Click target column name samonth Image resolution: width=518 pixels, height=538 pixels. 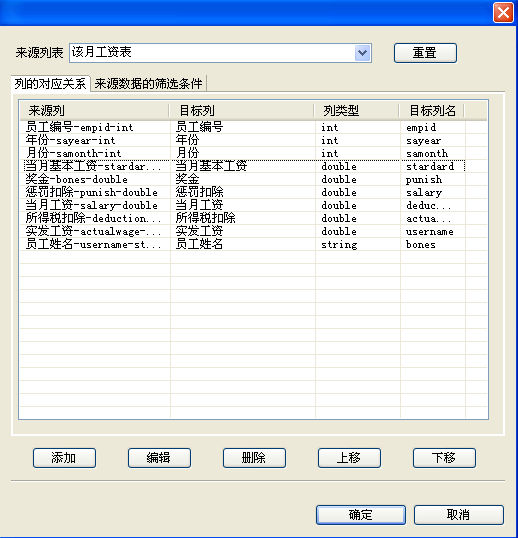point(427,153)
